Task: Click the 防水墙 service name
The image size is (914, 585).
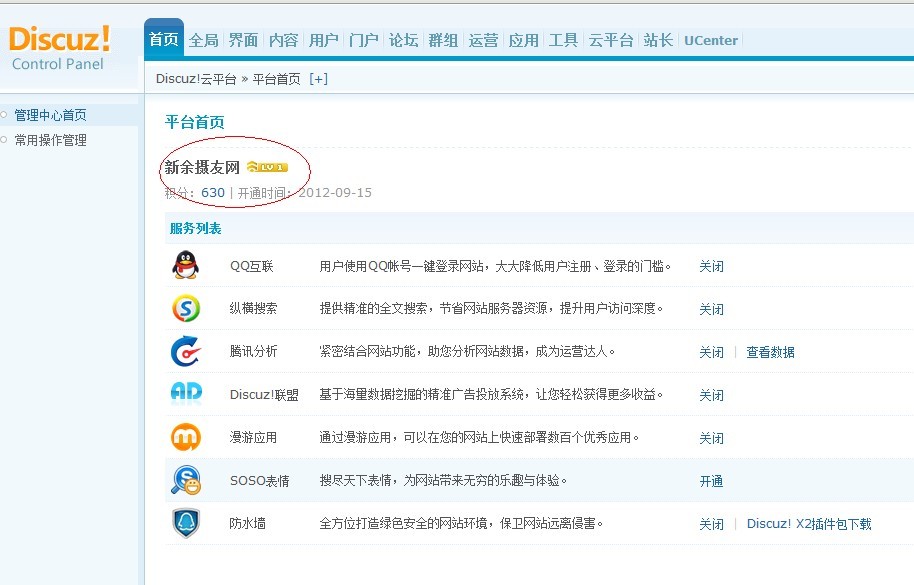Action: coord(247,523)
